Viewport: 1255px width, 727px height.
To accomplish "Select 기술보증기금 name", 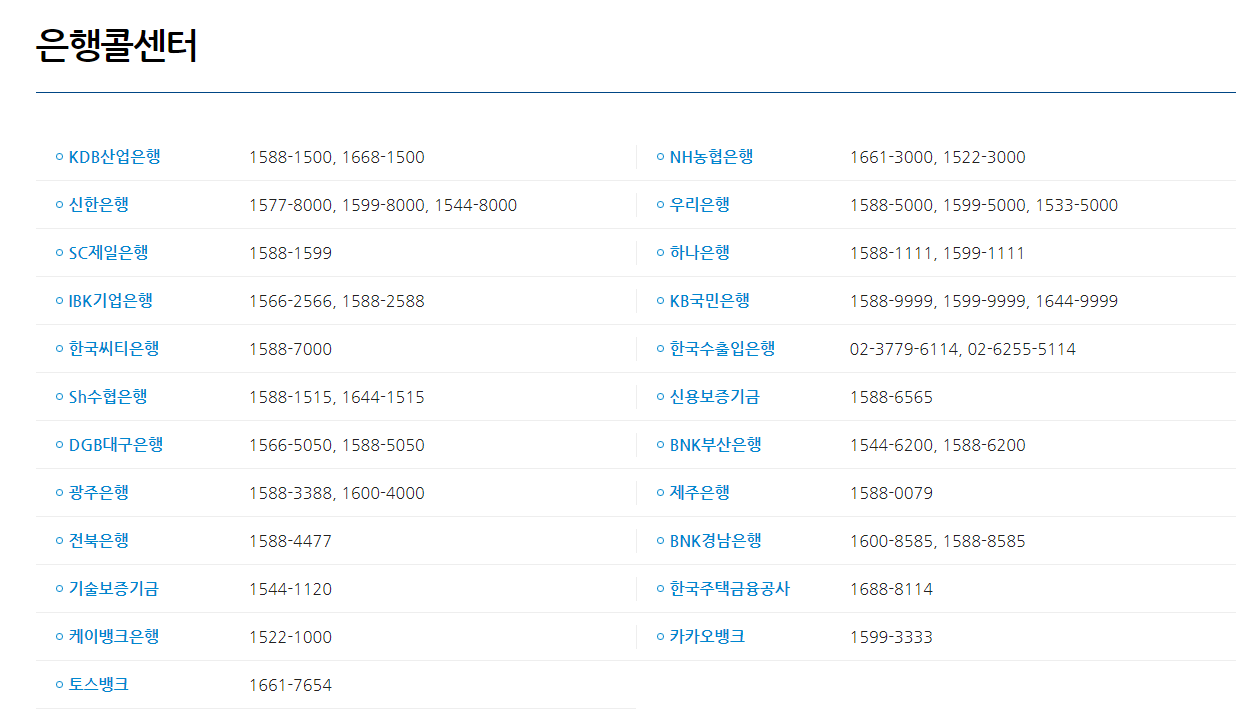I will click(x=113, y=589).
